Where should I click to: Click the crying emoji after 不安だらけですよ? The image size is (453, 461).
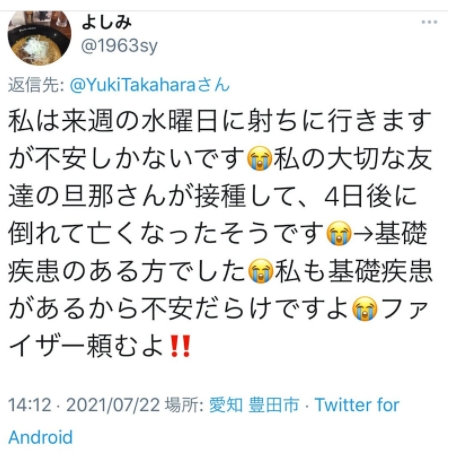point(365,308)
